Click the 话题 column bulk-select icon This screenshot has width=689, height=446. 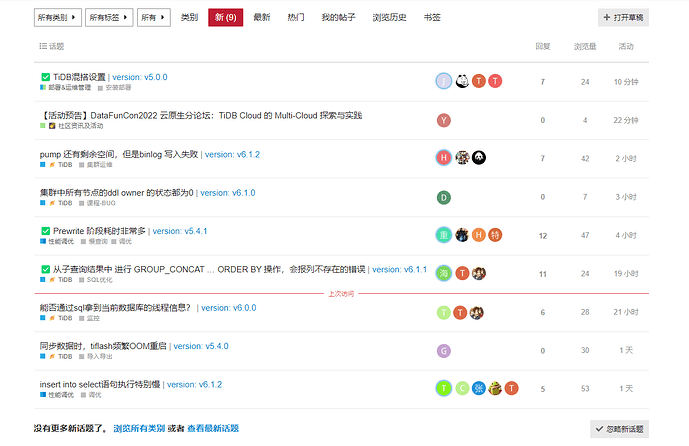pyautogui.click(x=43, y=46)
